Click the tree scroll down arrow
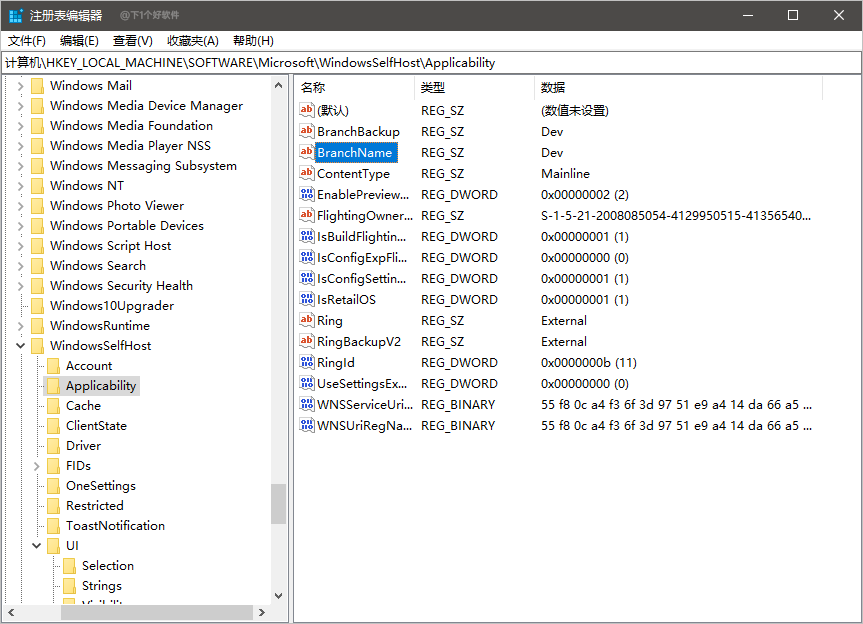The image size is (863, 624). pos(278,595)
